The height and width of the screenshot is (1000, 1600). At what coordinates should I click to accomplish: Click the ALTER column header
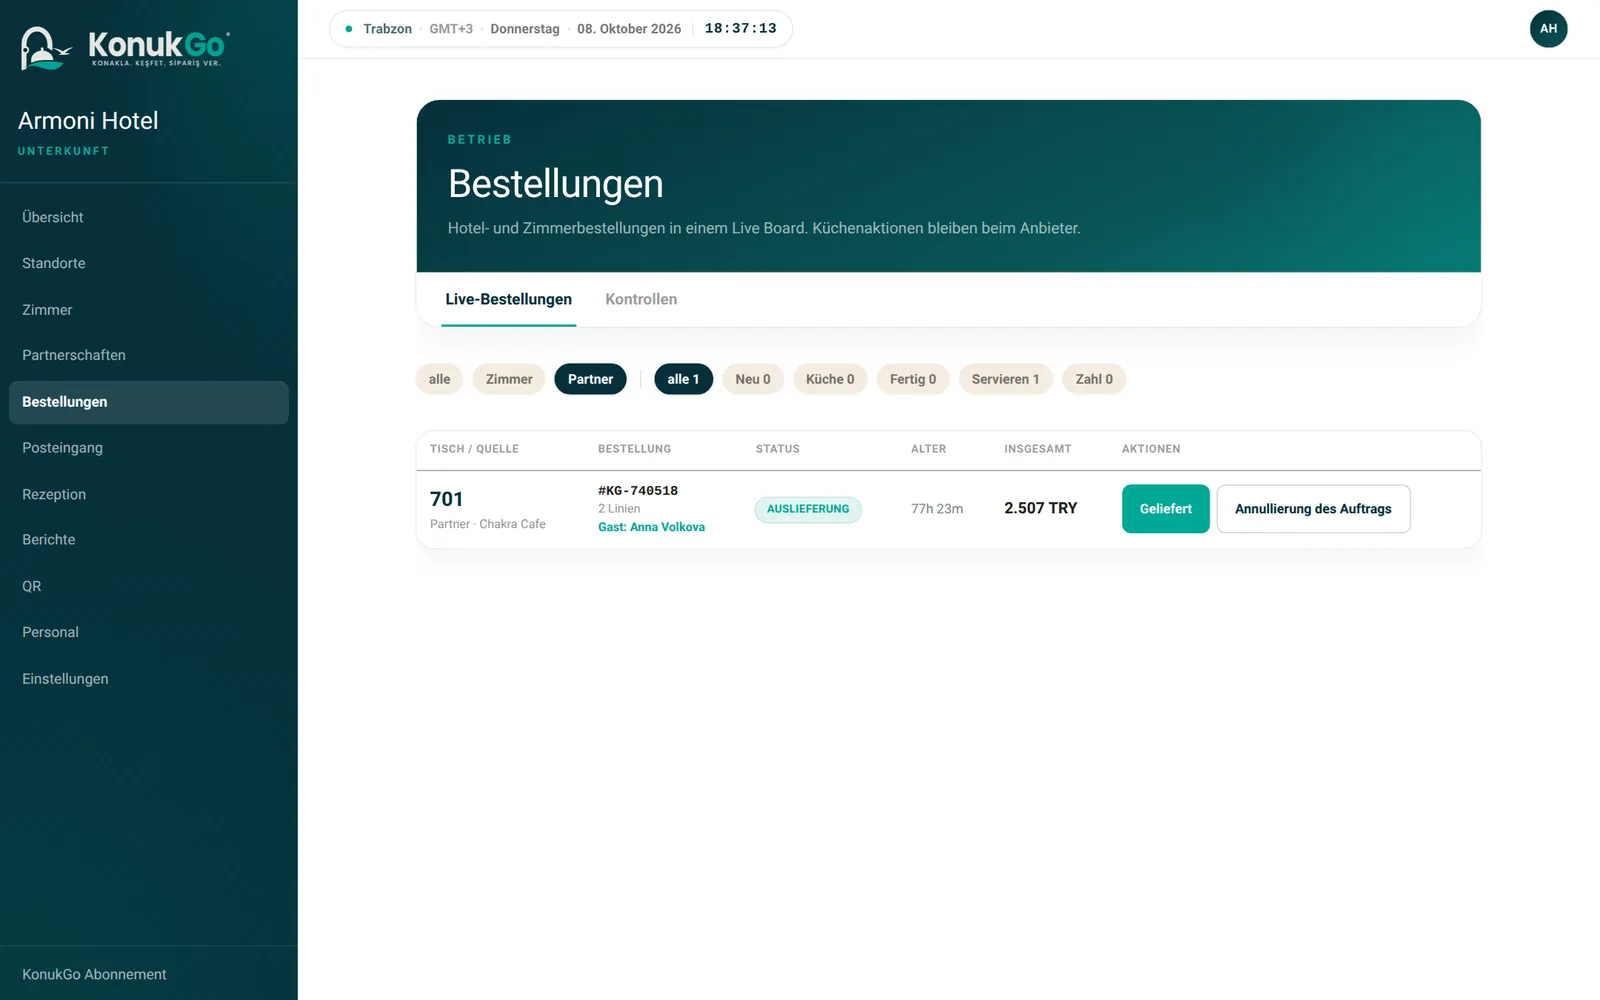click(928, 449)
